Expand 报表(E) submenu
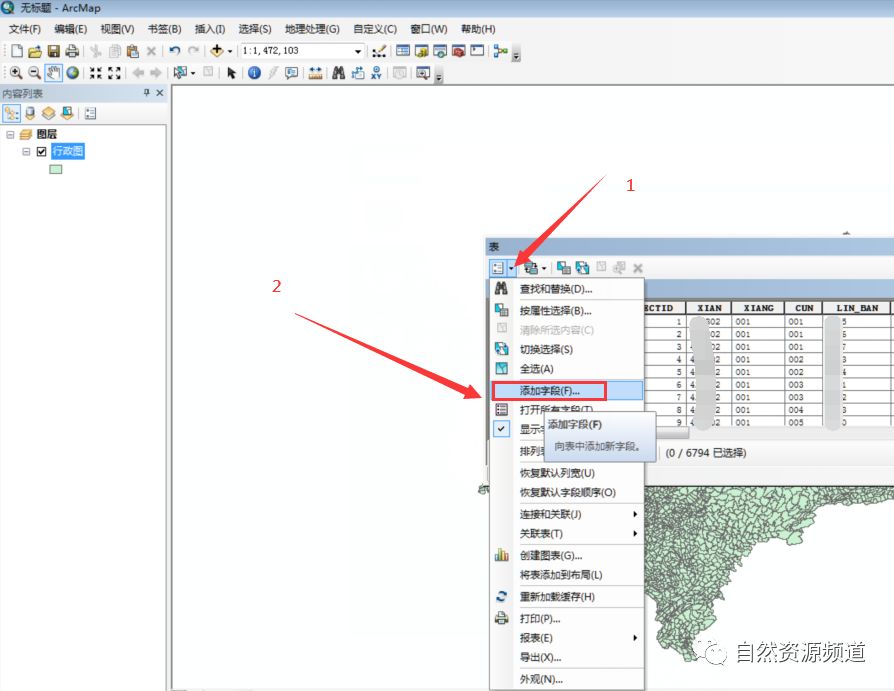 point(567,638)
